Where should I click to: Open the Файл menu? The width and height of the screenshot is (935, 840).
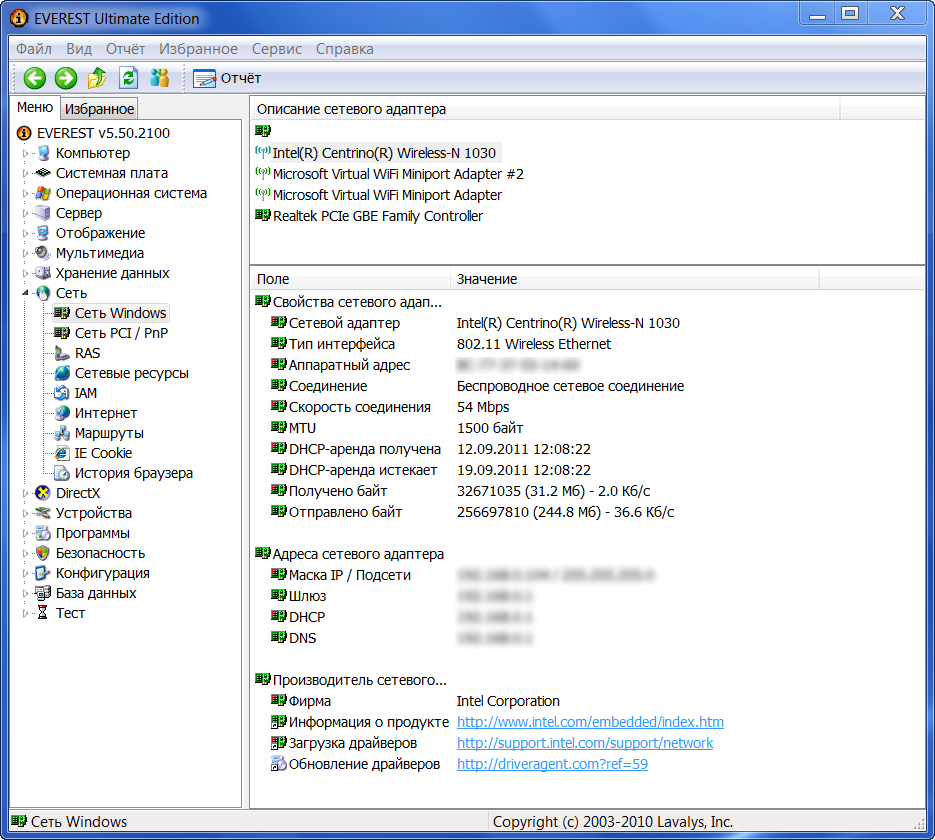pos(34,49)
